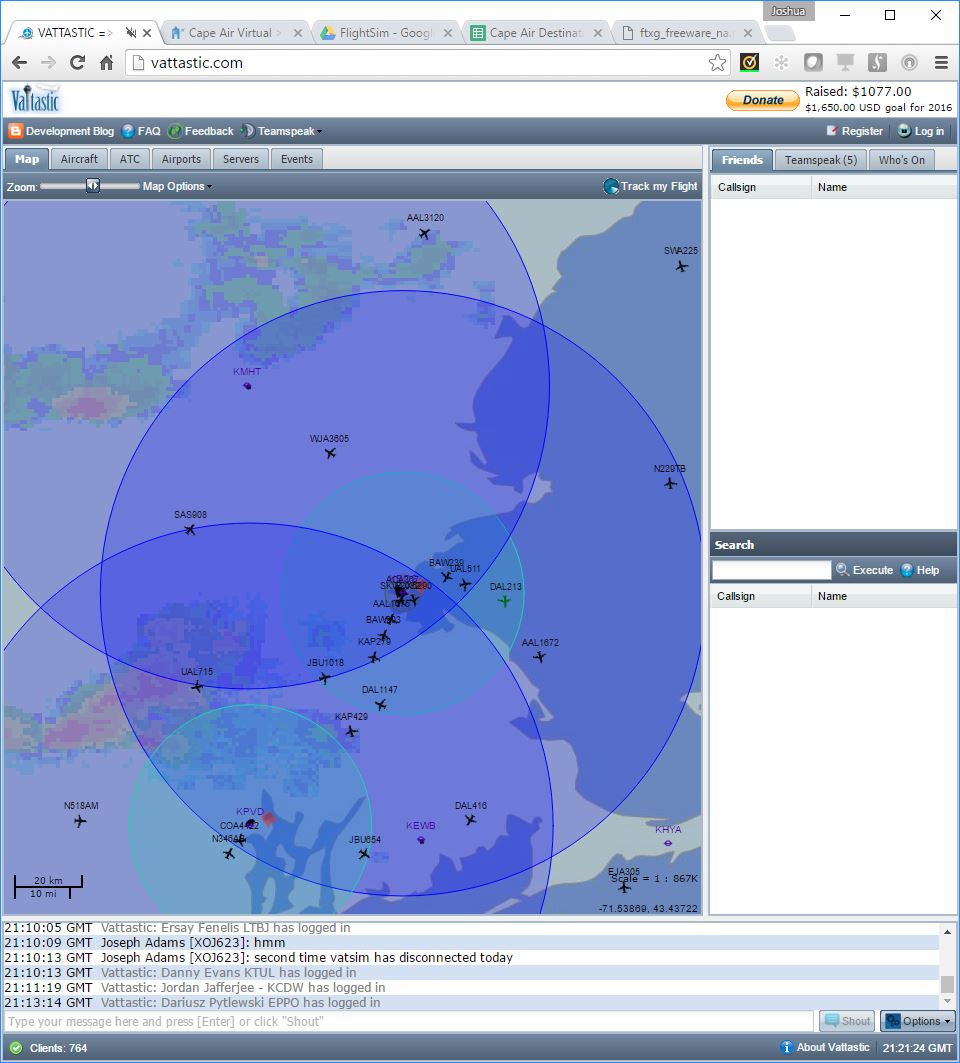Select the JBU654 aircraft icon
The height and width of the screenshot is (1063, 960).
coord(364,854)
